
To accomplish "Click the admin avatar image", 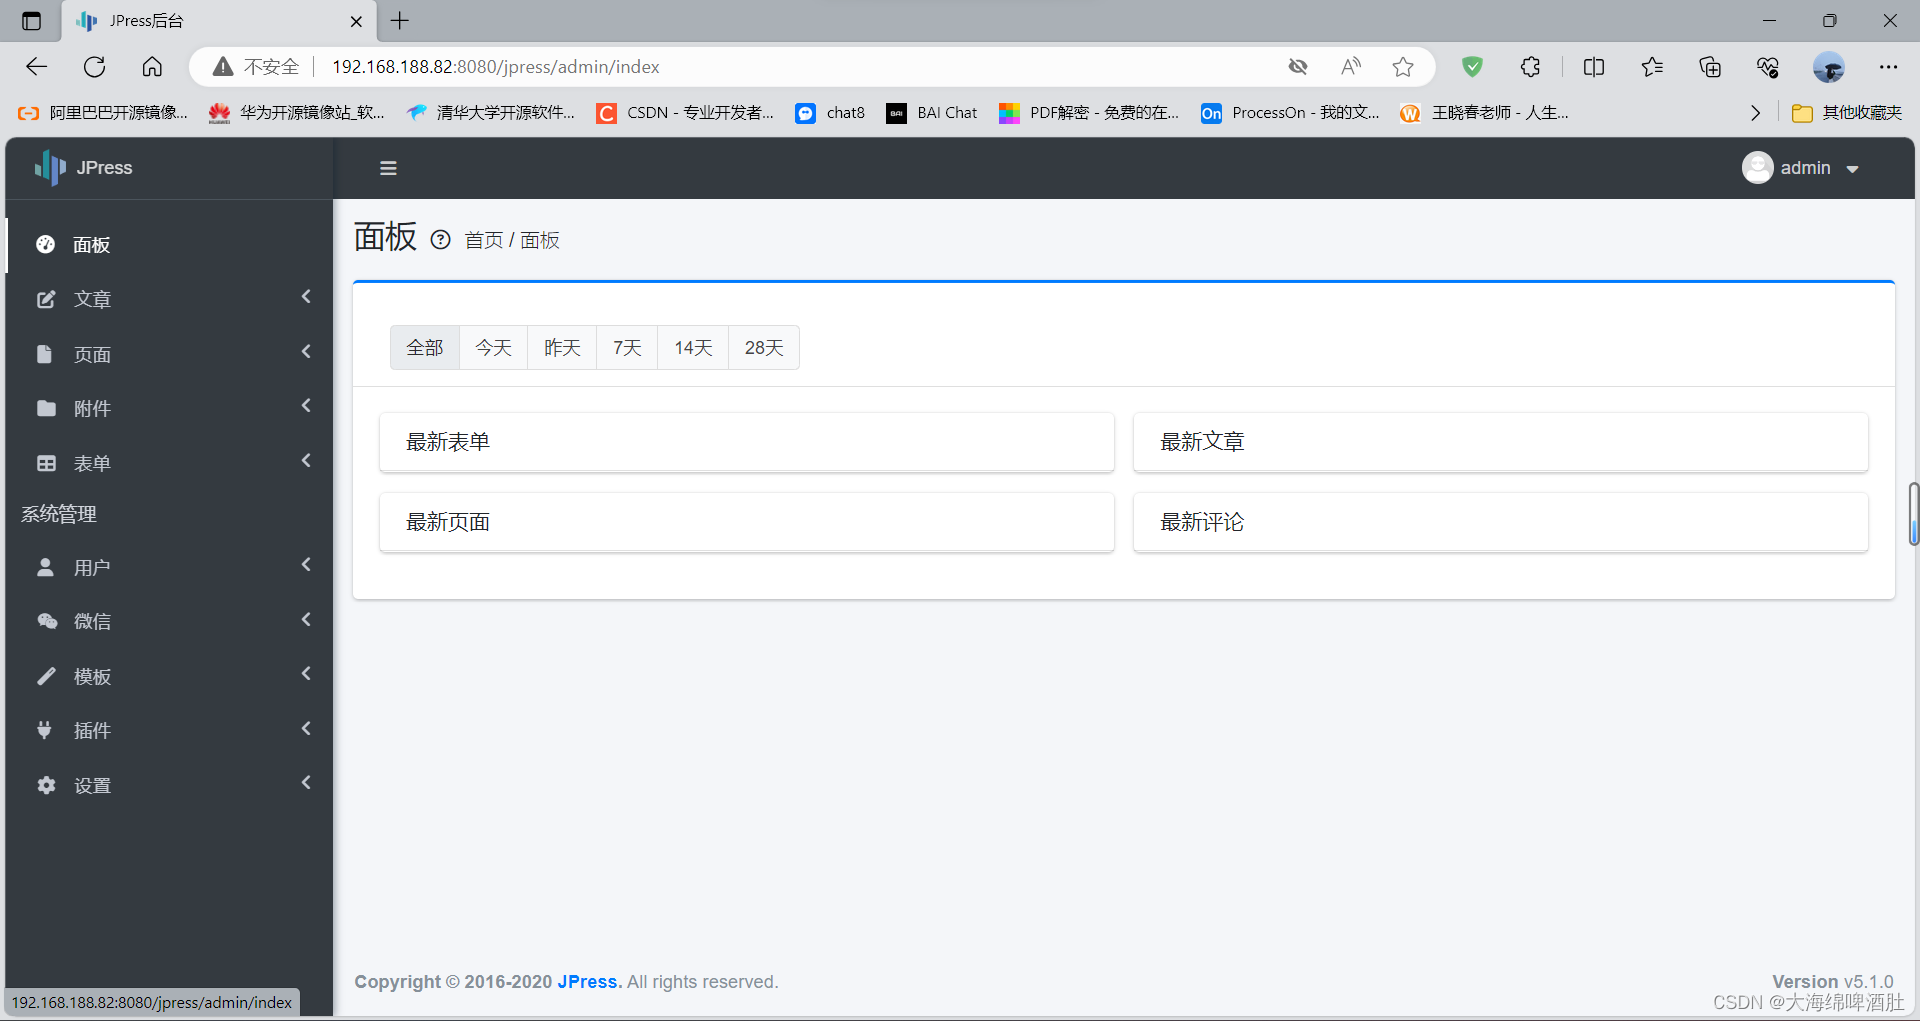I will [1757, 168].
